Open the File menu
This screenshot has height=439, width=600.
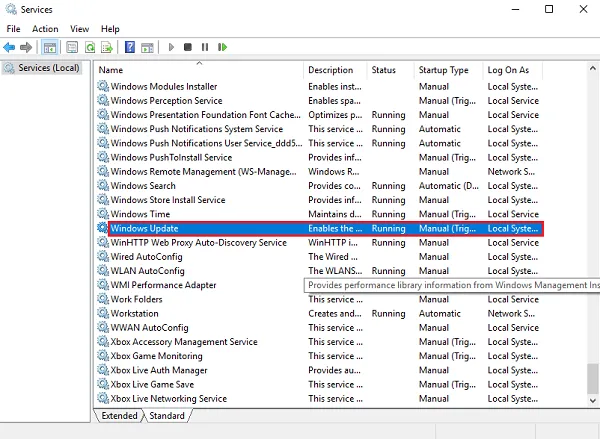tap(13, 29)
